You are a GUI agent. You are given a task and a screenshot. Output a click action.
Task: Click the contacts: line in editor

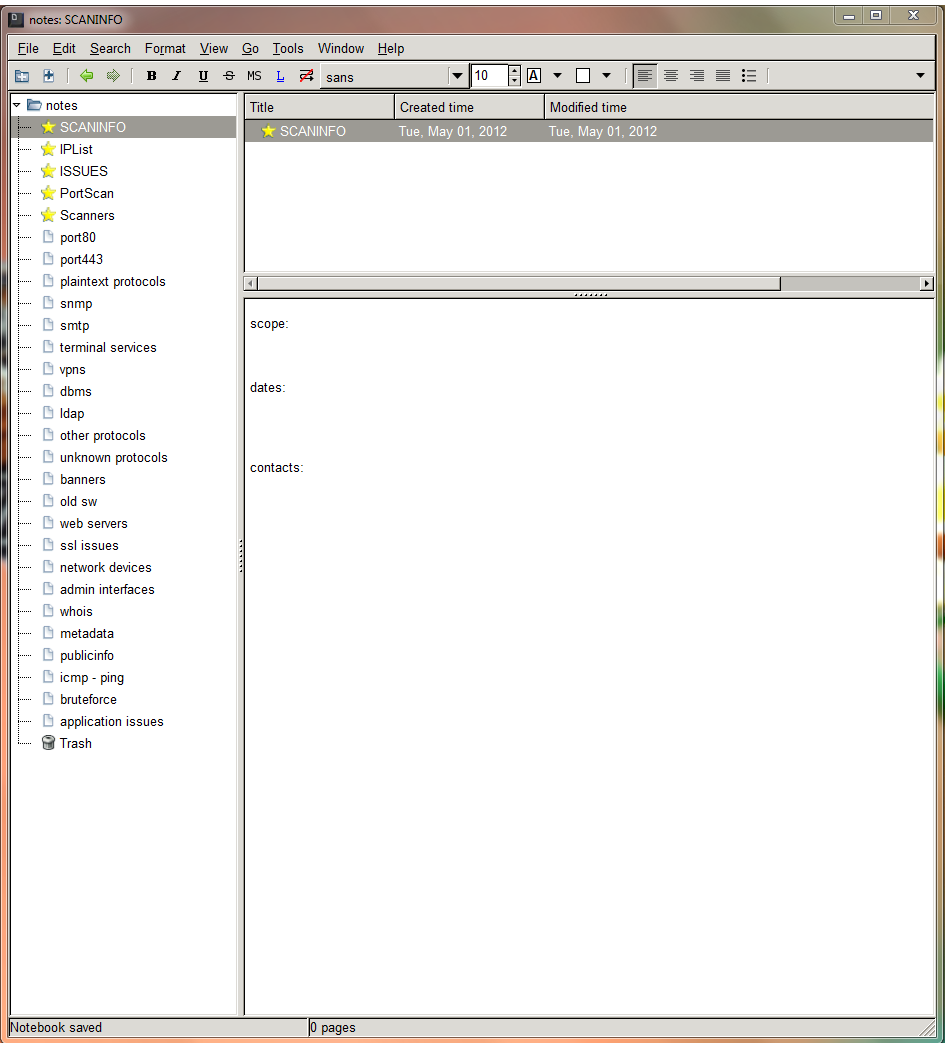click(277, 468)
